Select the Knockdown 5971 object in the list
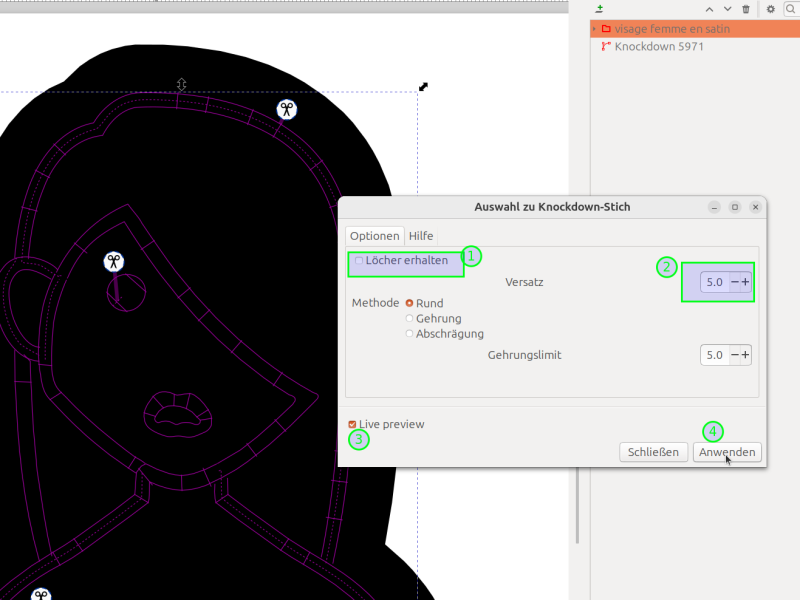This screenshot has height=600, width=800. 660,47
